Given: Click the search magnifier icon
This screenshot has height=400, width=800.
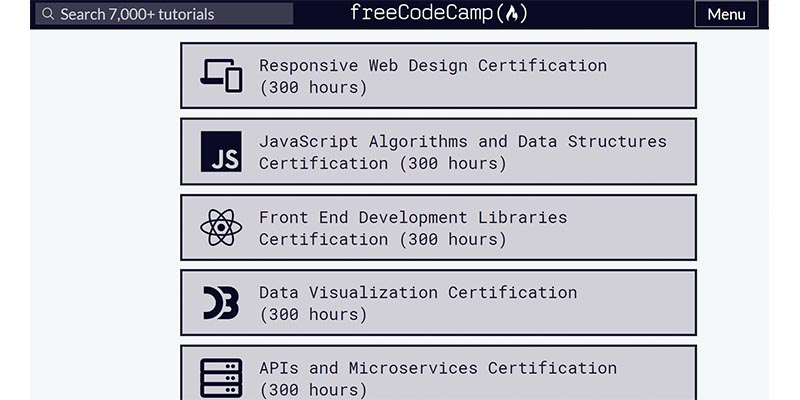Looking at the screenshot, I should point(48,14).
